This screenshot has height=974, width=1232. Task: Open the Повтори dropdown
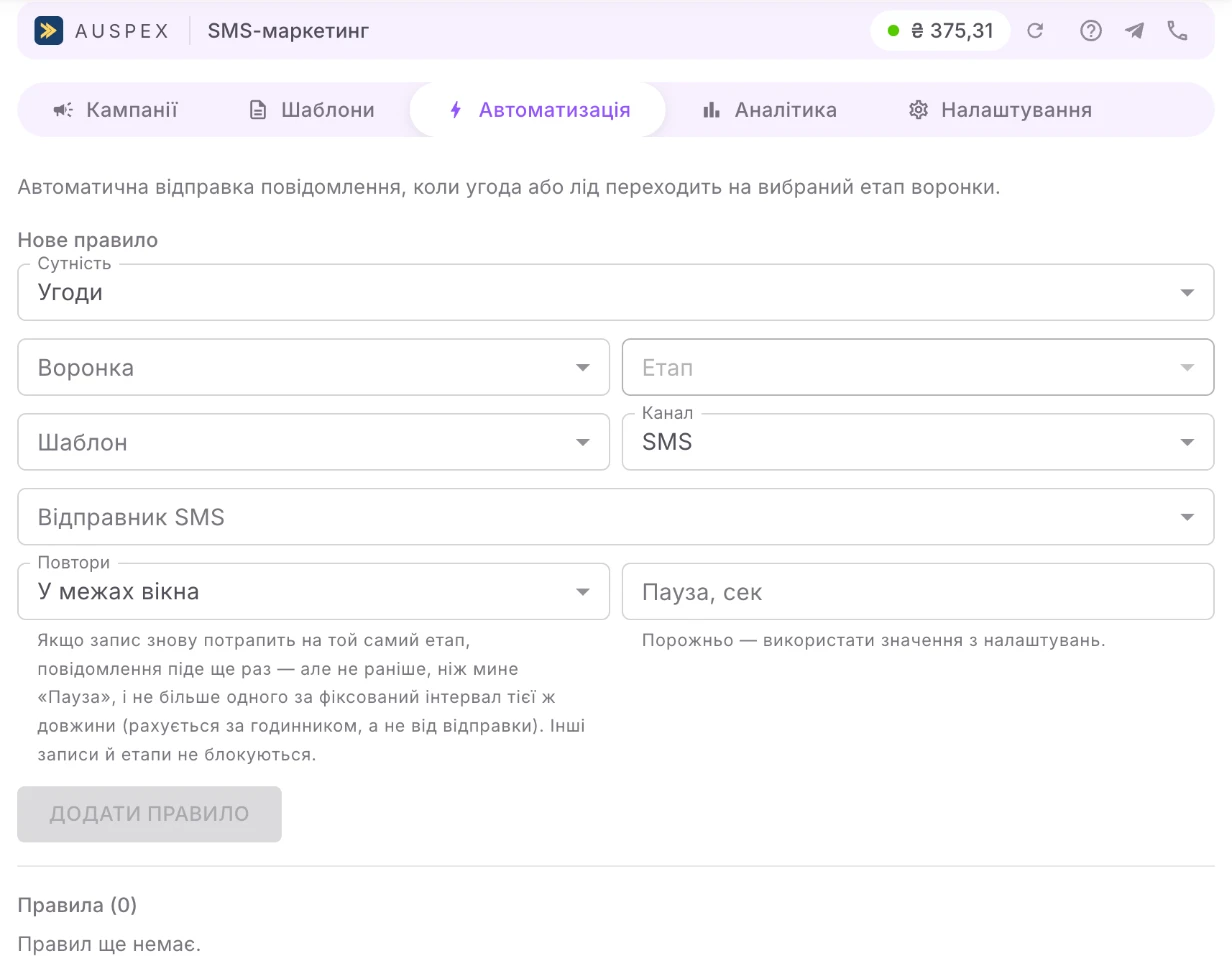(x=314, y=592)
